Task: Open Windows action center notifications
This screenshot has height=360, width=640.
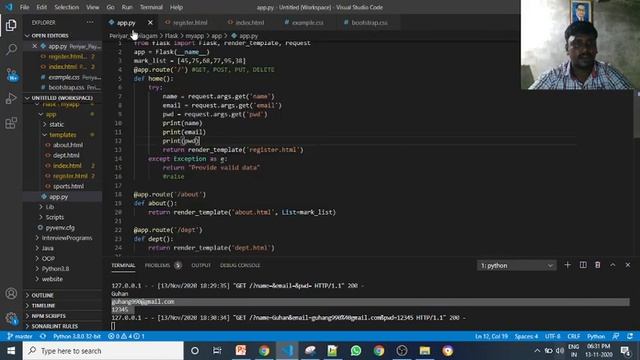Action: [x=625, y=351]
